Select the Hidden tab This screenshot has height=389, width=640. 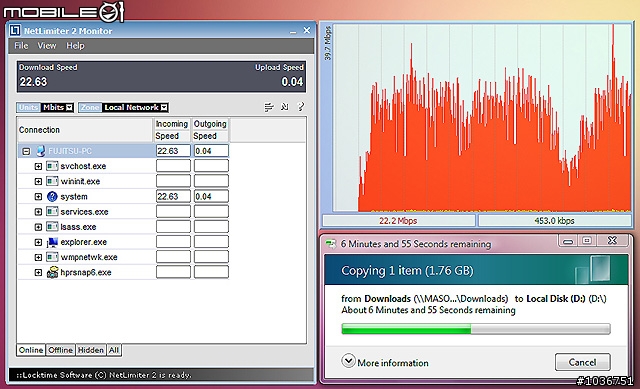pos(91,350)
